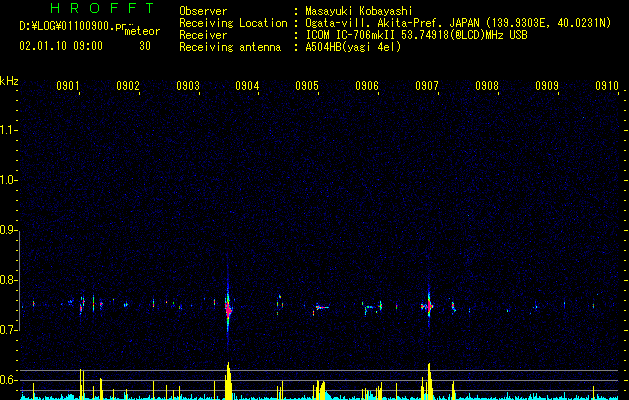Screen dimensions: 629x400
Task: Click observer name Masayuki Kobayashi
Action: click(359, 11)
